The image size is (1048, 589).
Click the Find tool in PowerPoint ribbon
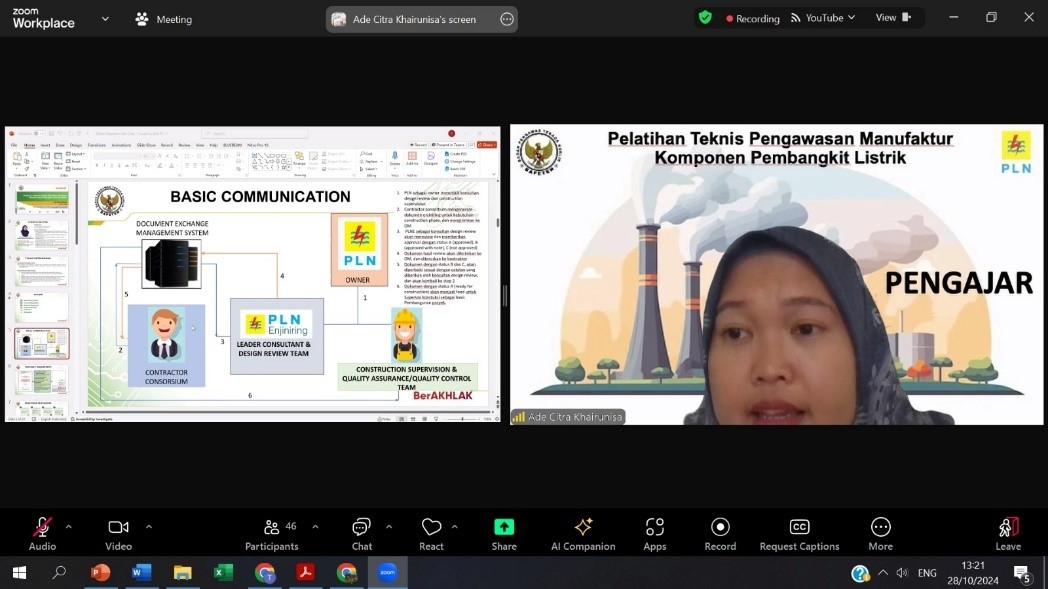(x=368, y=154)
